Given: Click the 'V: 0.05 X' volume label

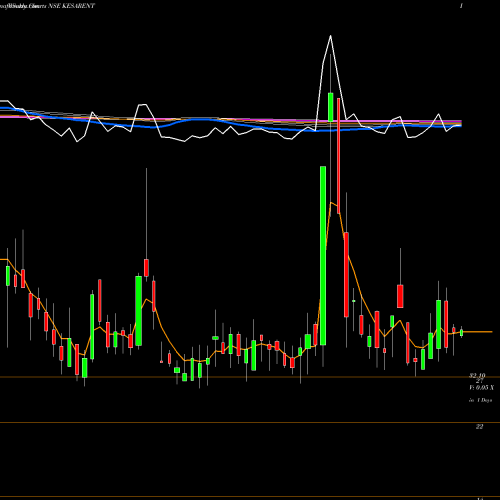Looking at the screenshot, I should [482, 388].
